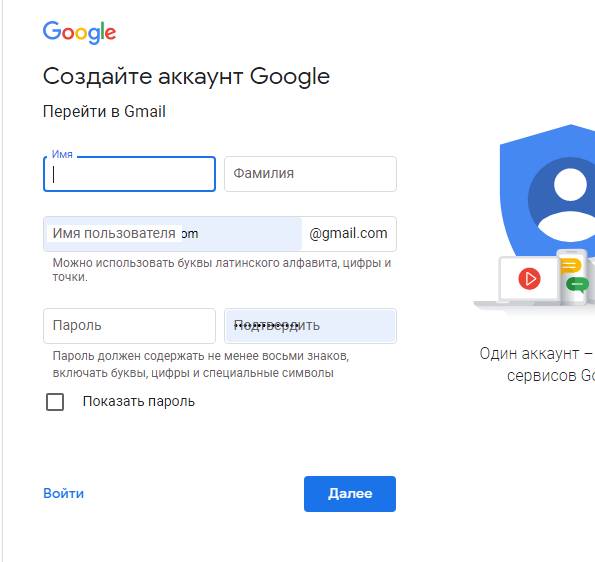The image size is (595, 562).
Task: Click the Показать пароль label text
Action: coord(139,401)
